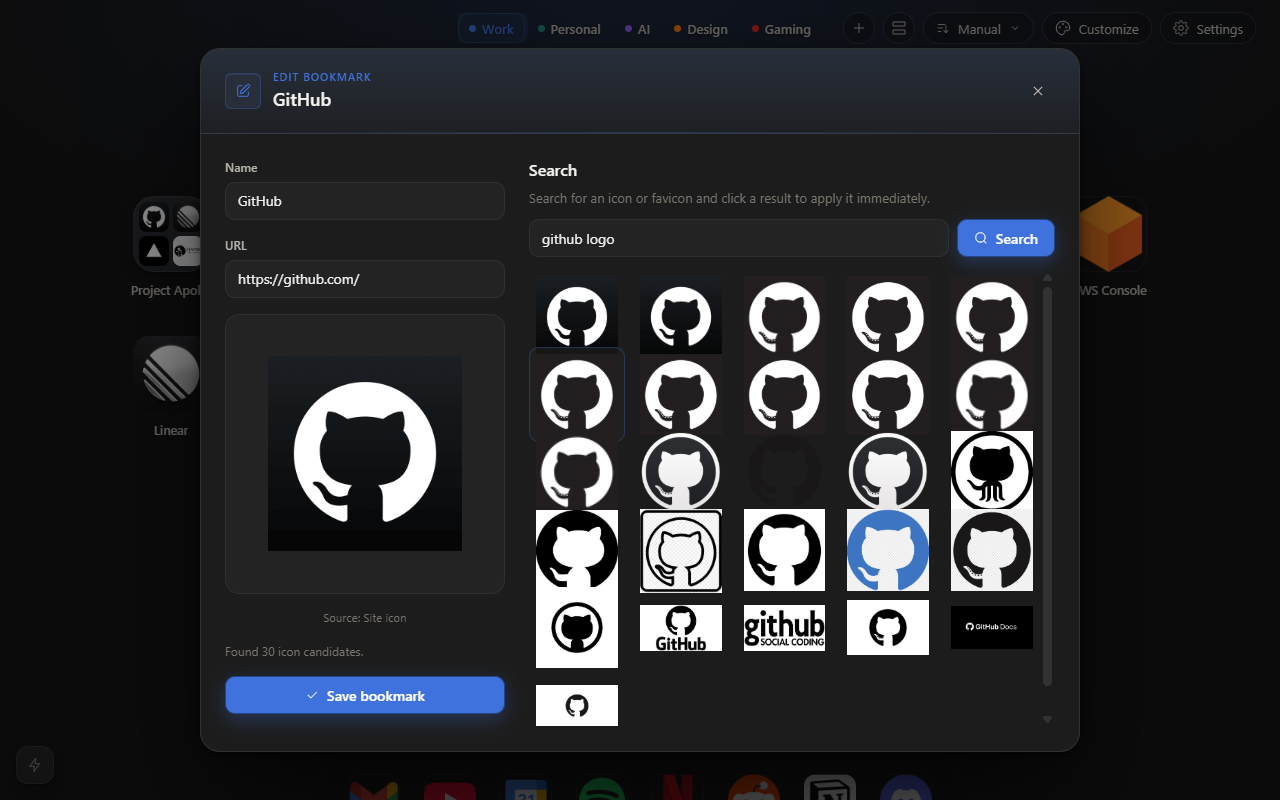This screenshot has height=800, width=1280.
Task: Select the highlighted currently-selected Octocat result
Action: click(577, 395)
